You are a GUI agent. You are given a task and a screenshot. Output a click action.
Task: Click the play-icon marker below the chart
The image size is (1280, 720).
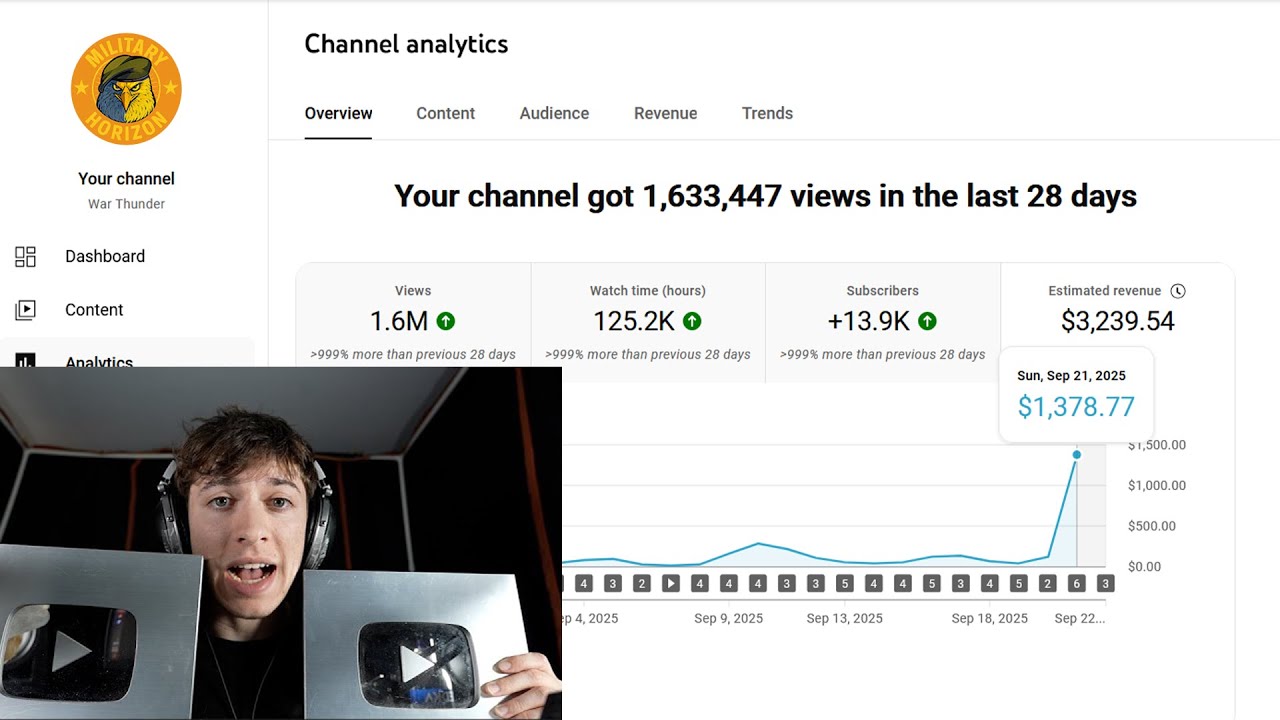[671, 583]
